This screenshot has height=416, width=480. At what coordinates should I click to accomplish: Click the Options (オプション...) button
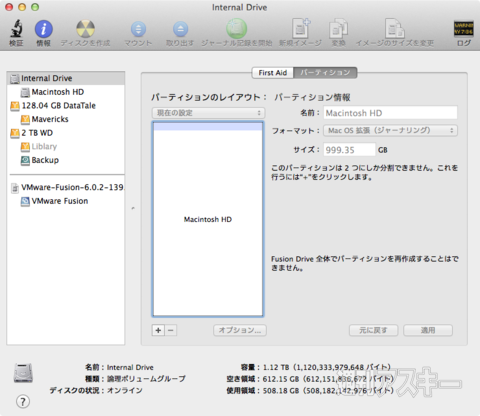click(x=240, y=330)
